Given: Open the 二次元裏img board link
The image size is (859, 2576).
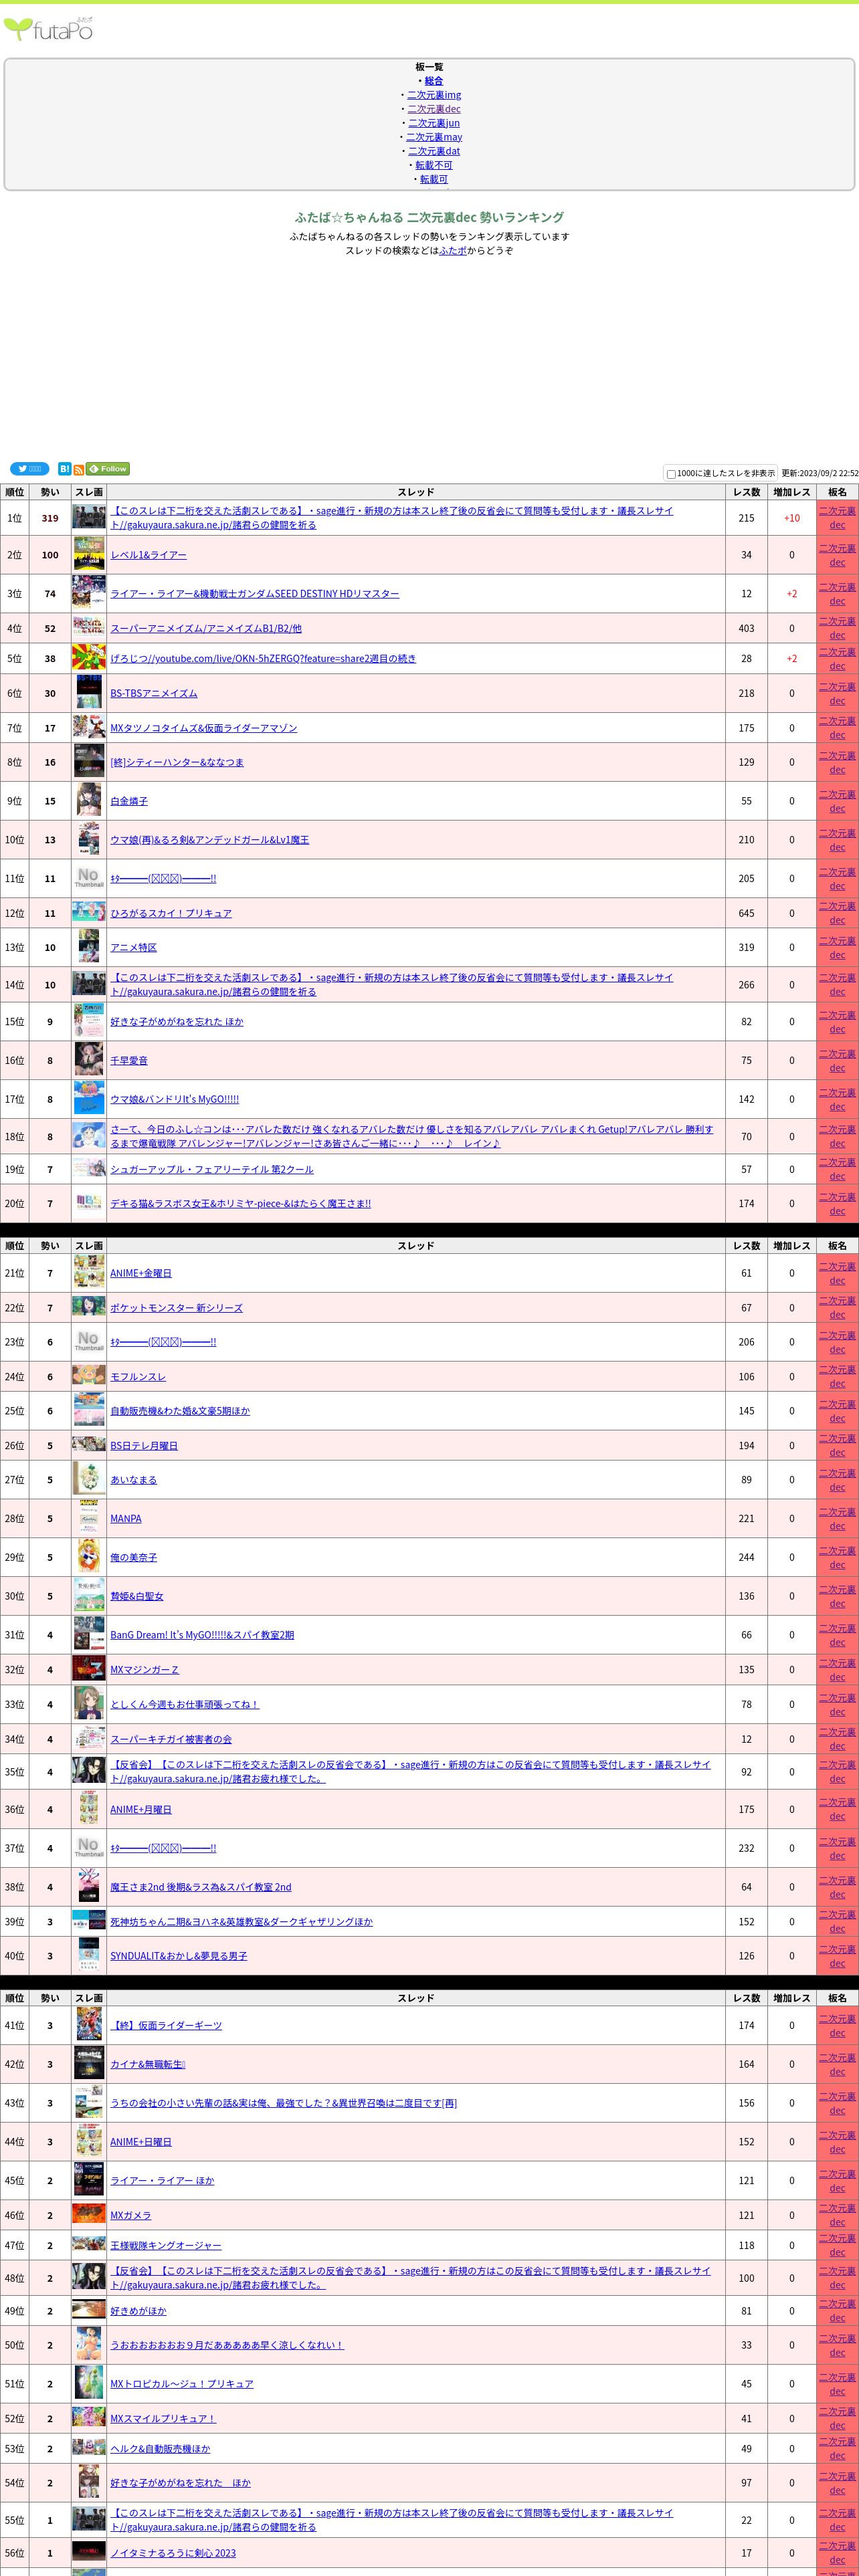Looking at the screenshot, I should click(x=434, y=95).
